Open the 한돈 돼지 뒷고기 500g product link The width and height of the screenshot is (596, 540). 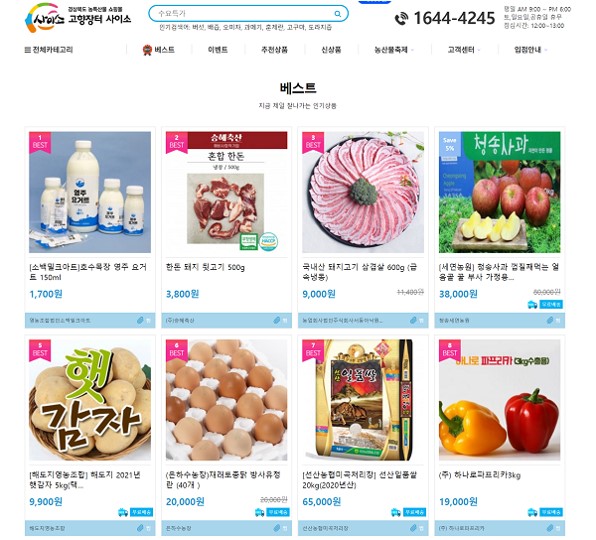[x=205, y=268]
